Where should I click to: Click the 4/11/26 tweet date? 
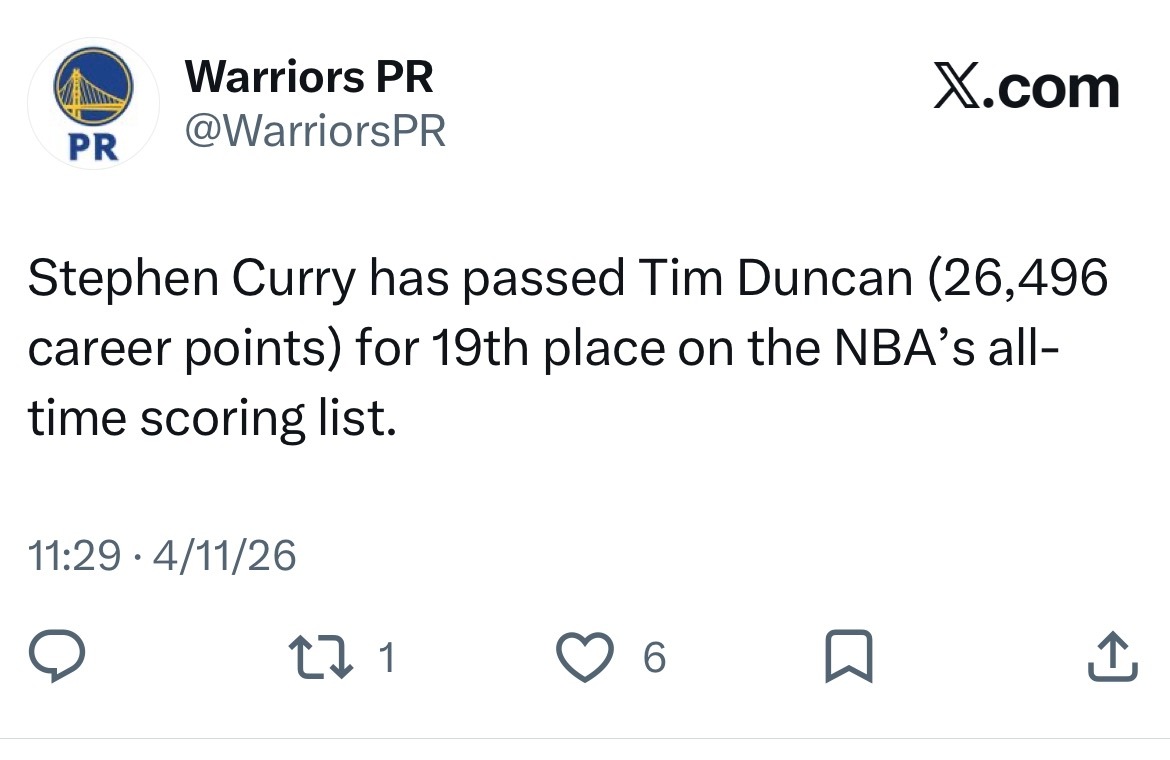click(225, 556)
